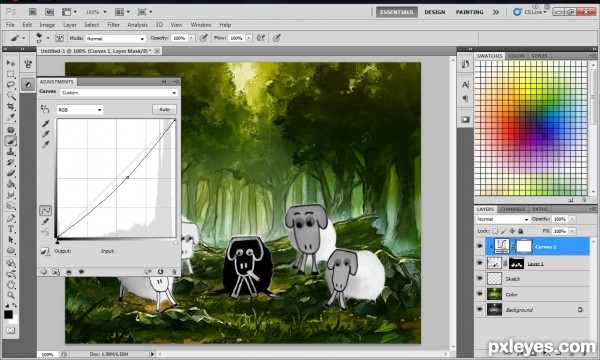Viewport: 600px width, 360px height.
Task: Hide the Color layer
Action: 480,294
